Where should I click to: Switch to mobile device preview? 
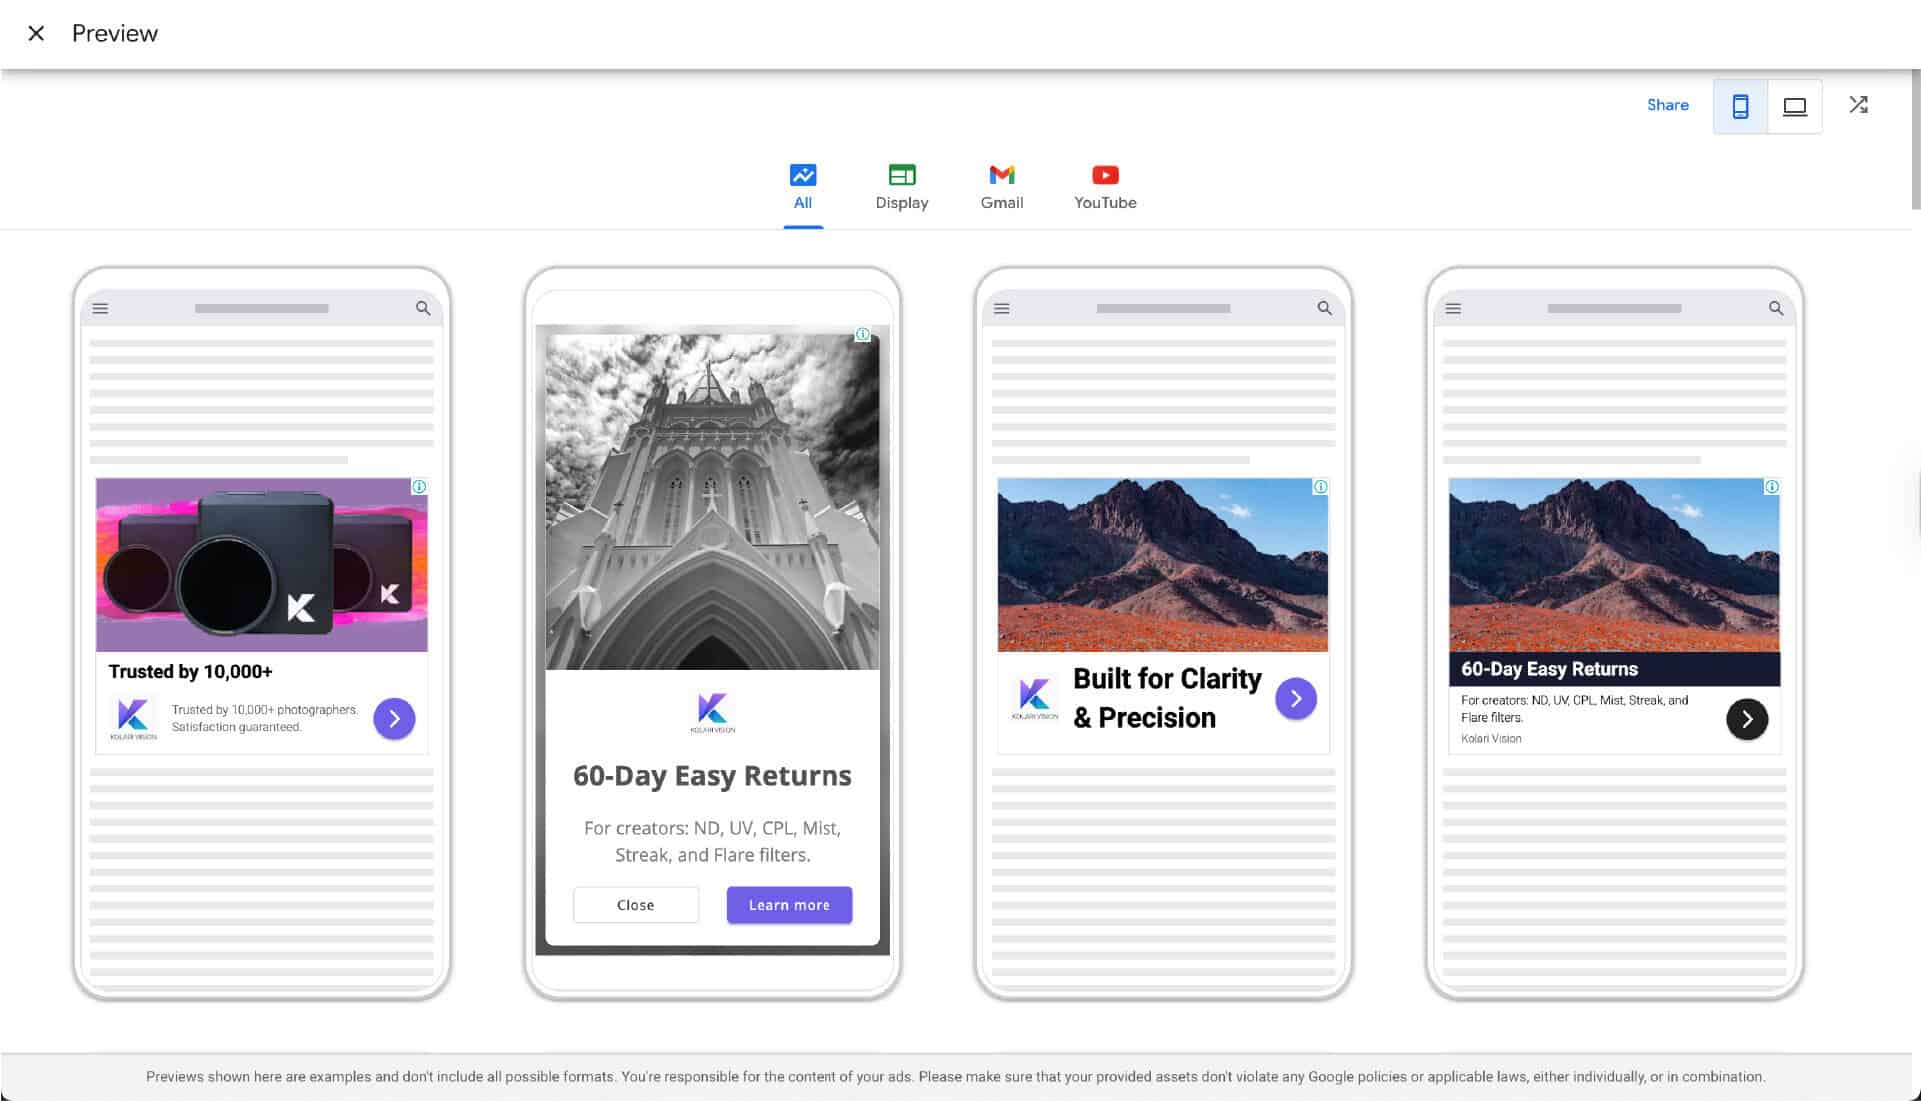pyautogui.click(x=1740, y=106)
